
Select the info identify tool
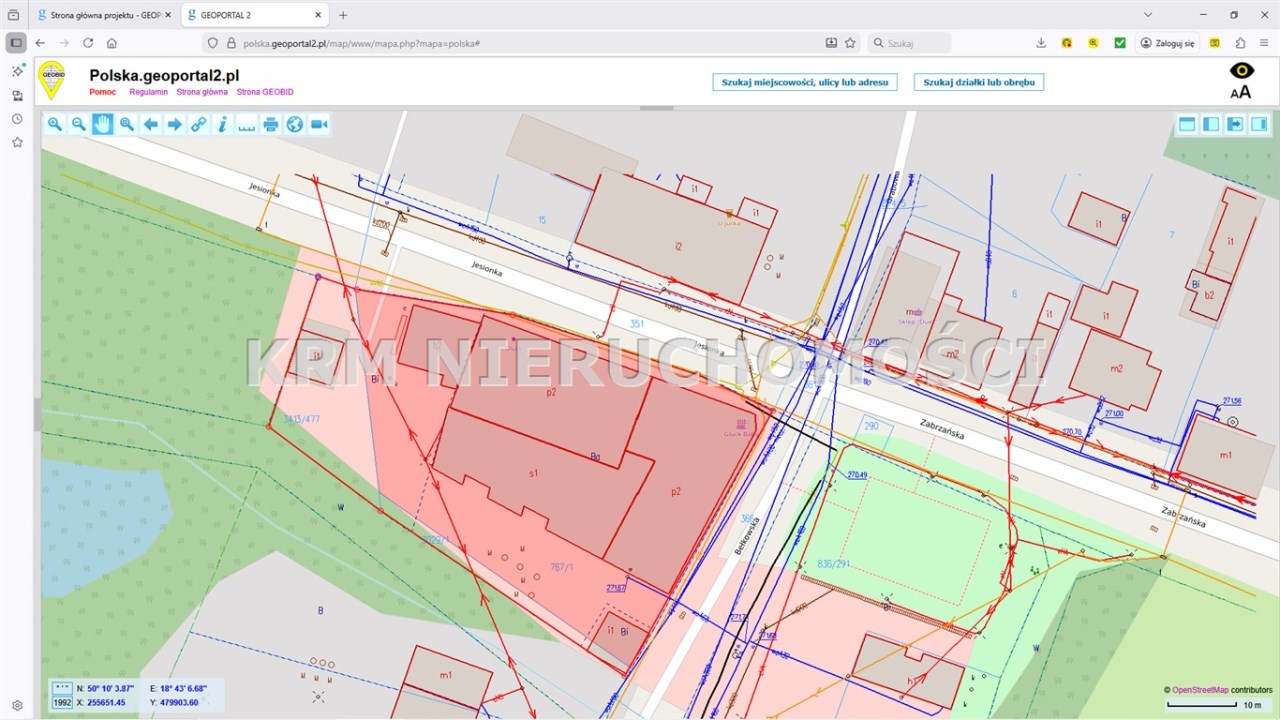[223, 124]
